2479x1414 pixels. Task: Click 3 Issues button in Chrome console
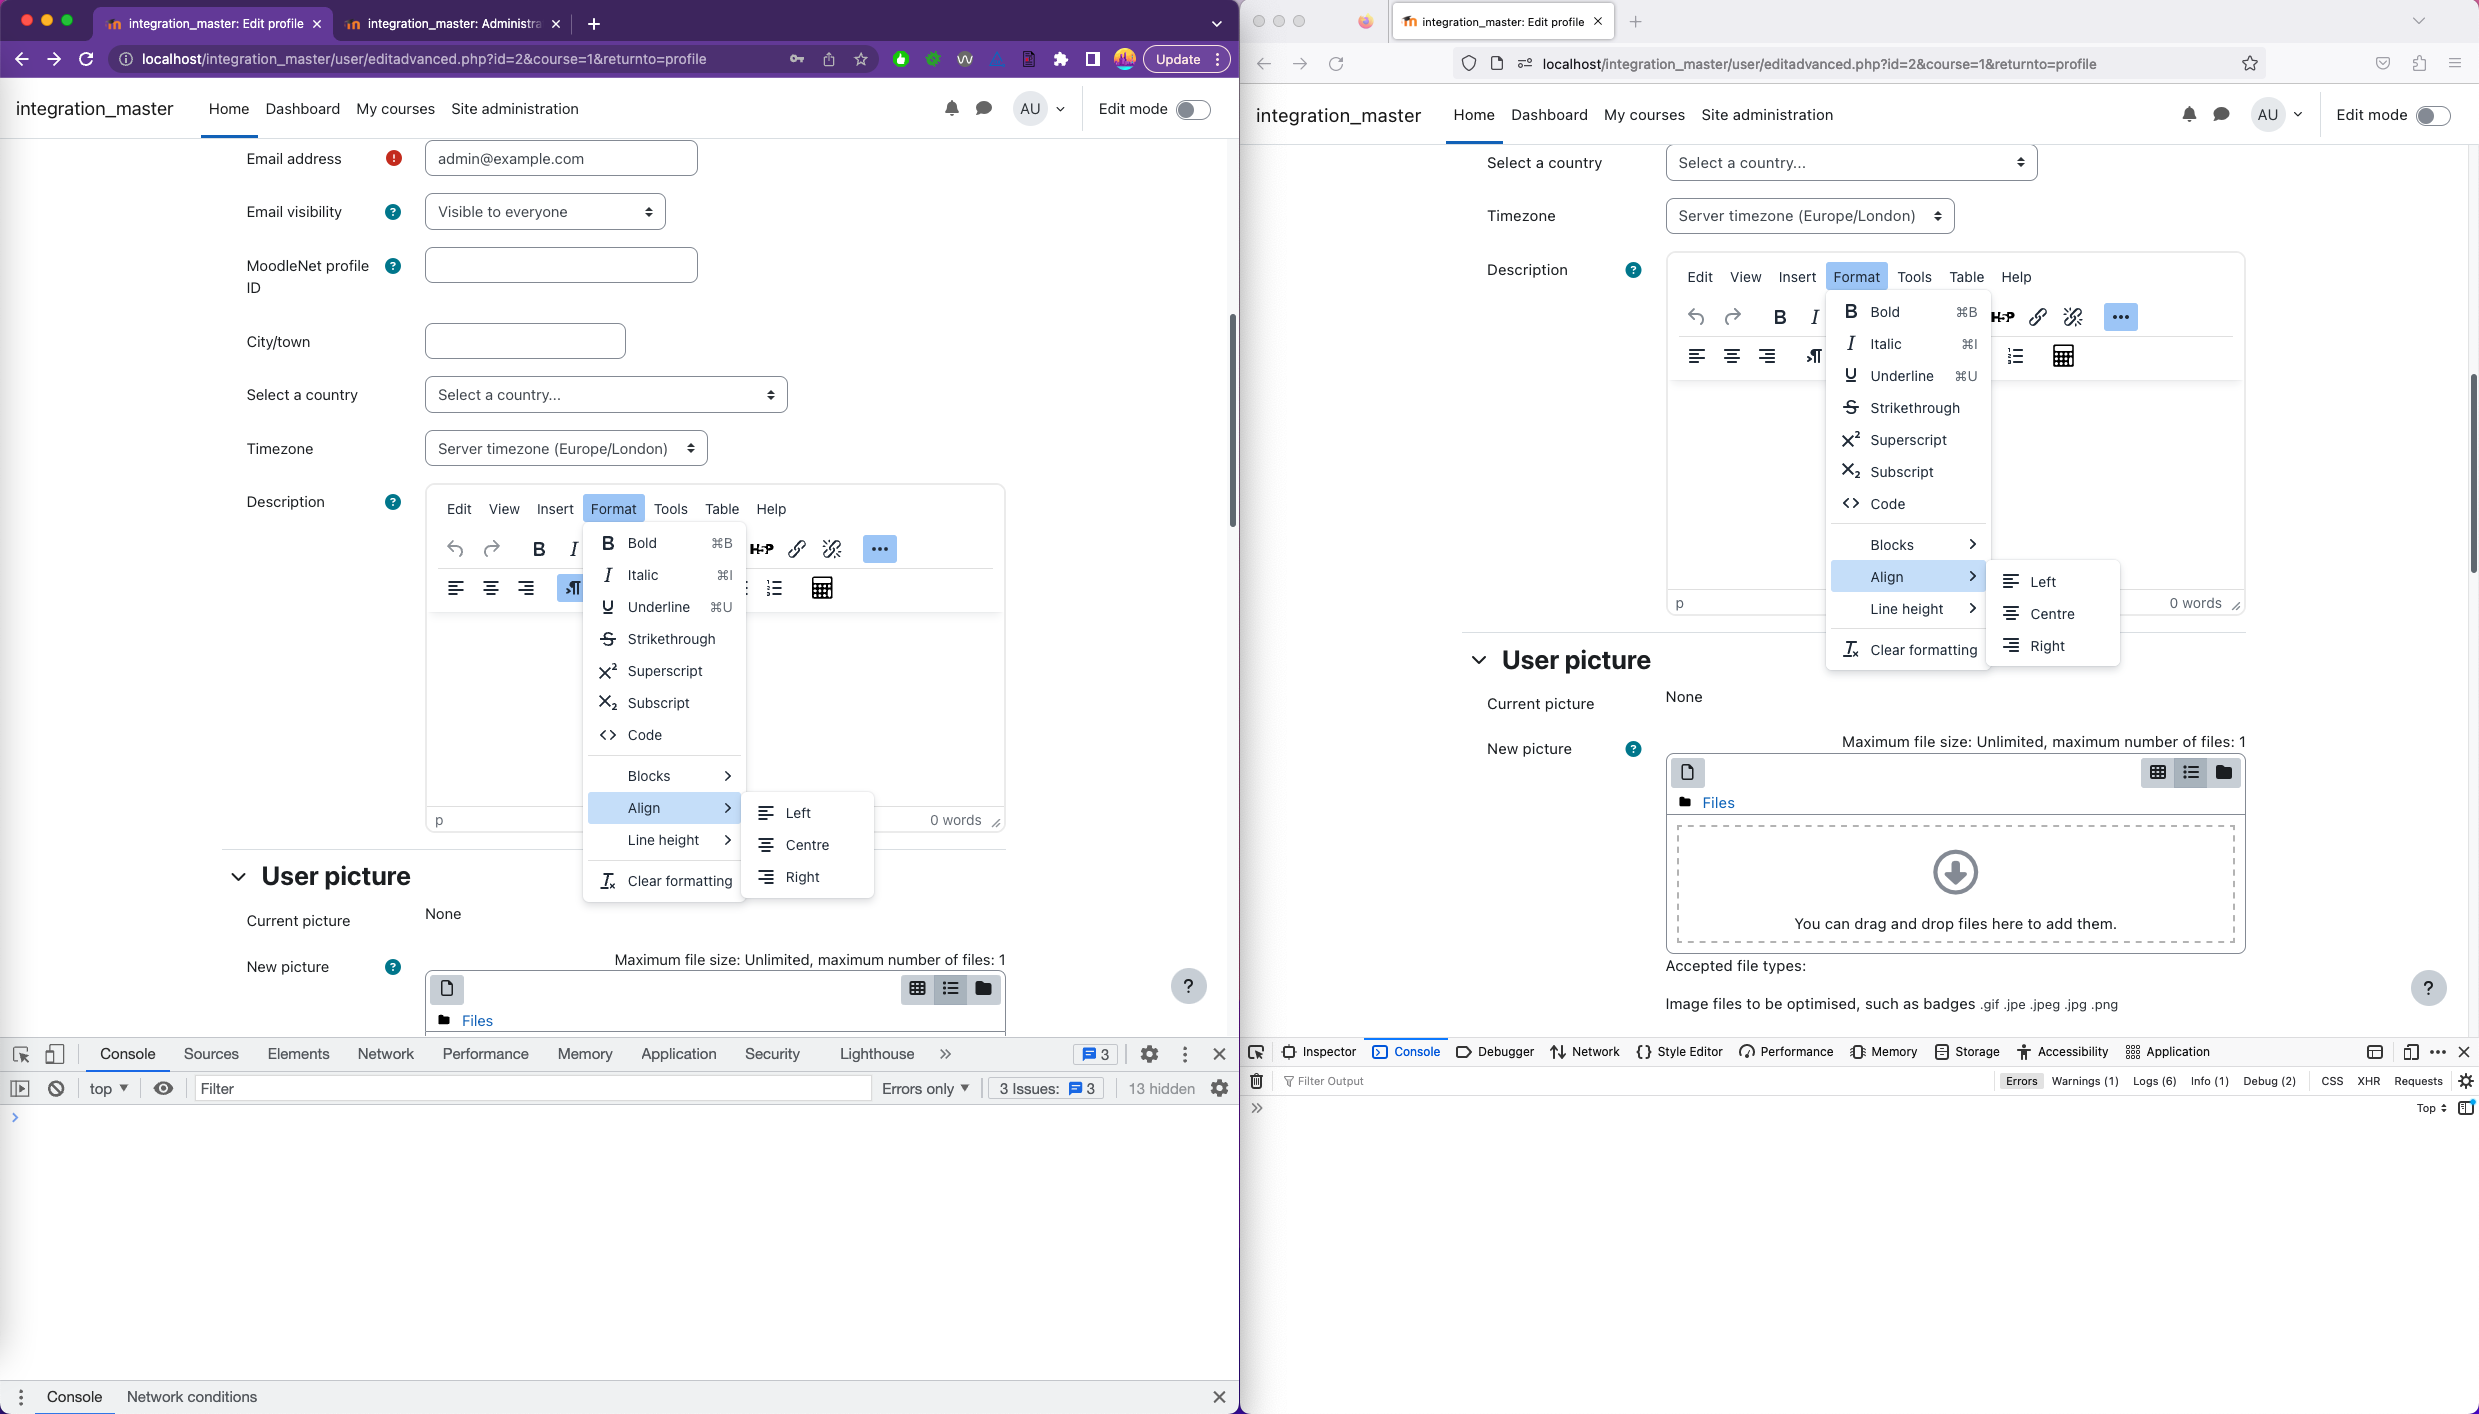tap(1047, 1089)
